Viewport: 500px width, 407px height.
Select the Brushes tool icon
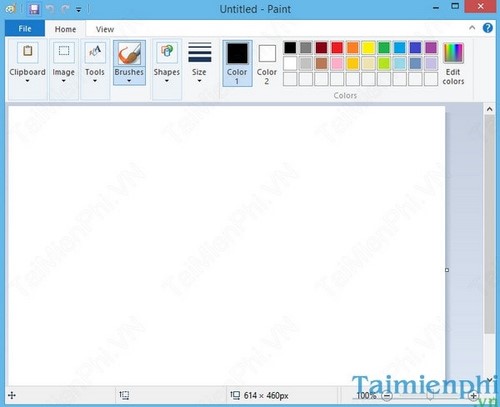tap(129, 53)
